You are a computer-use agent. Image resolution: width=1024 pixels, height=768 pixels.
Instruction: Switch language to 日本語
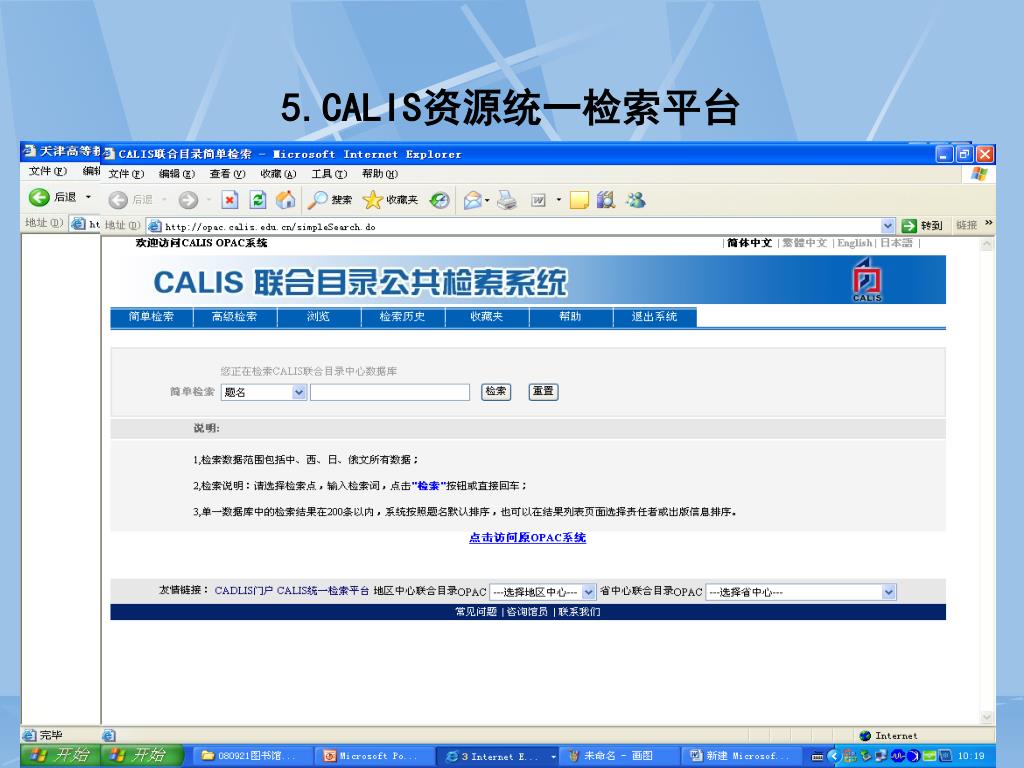tap(896, 243)
